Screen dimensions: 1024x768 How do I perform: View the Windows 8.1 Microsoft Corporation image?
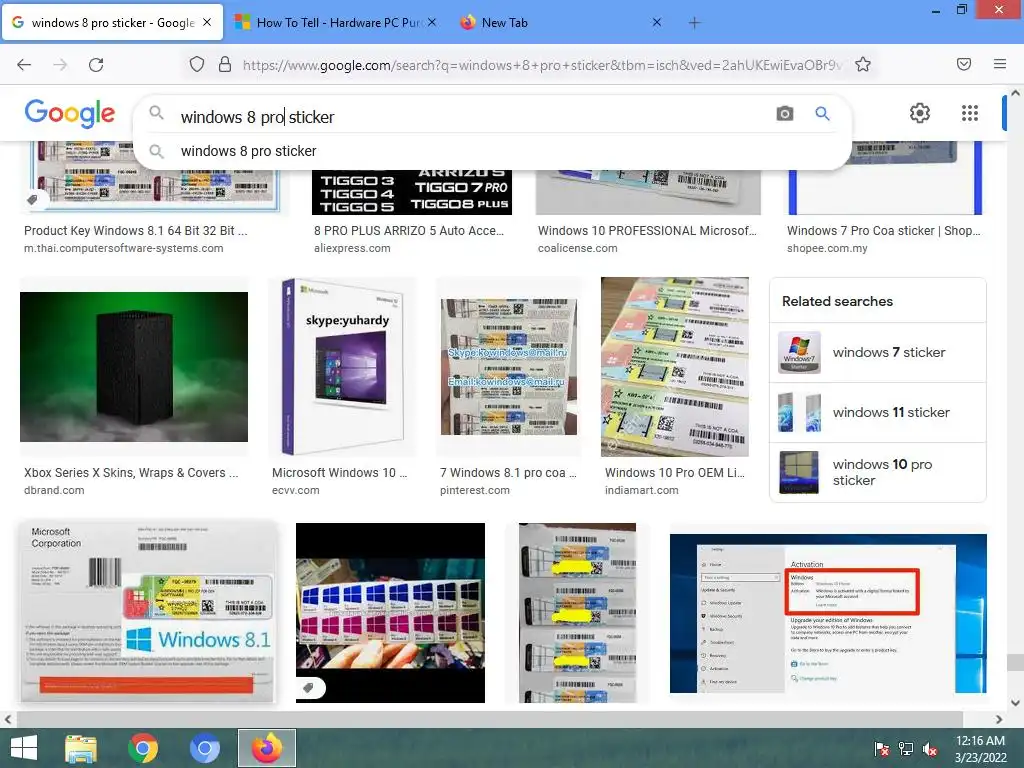148,612
